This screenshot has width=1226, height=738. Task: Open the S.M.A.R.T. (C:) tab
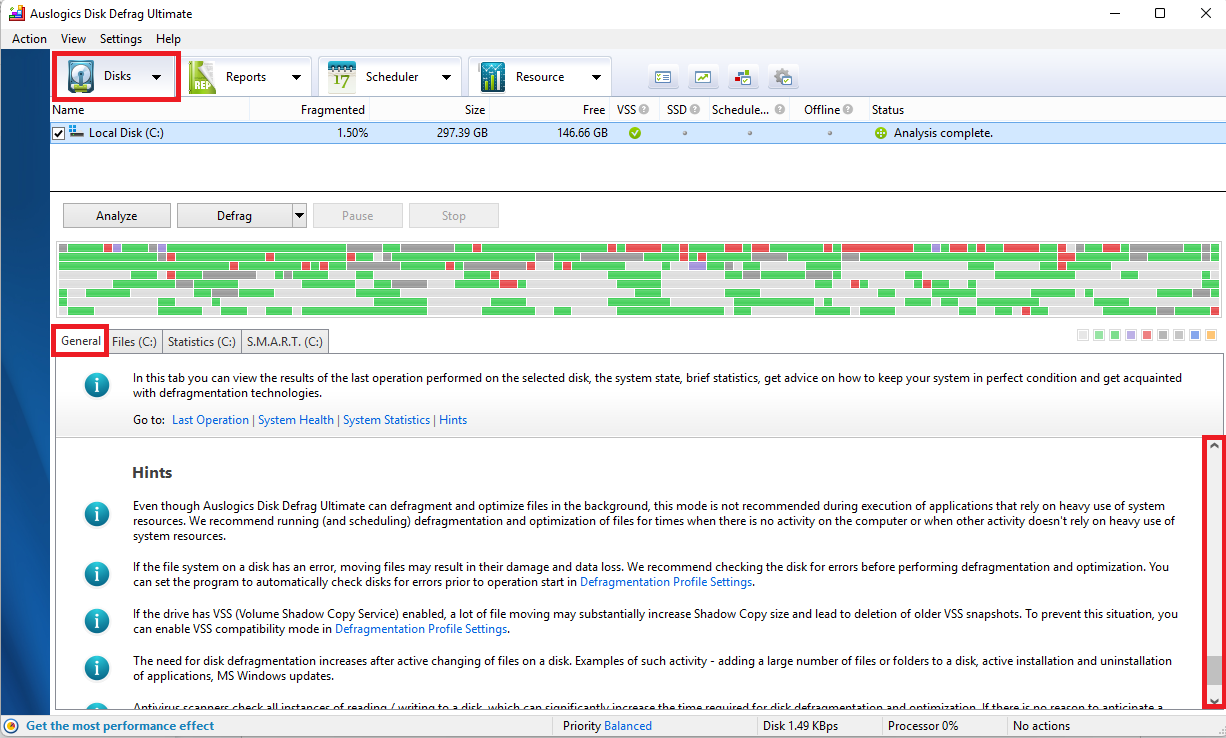[x=284, y=342]
